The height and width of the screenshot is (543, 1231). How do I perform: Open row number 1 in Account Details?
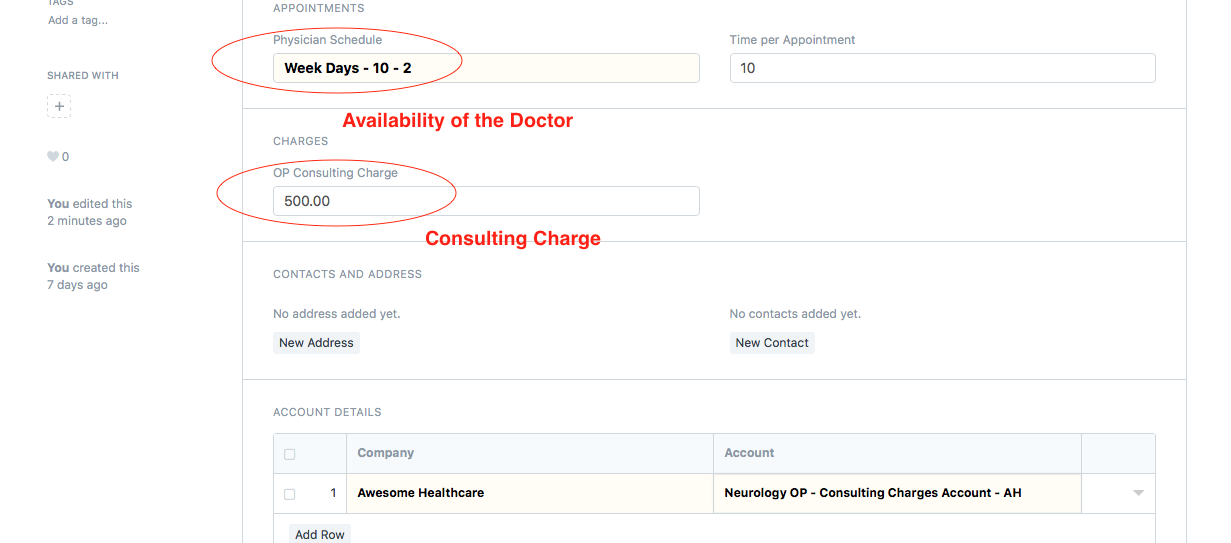point(334,493)
